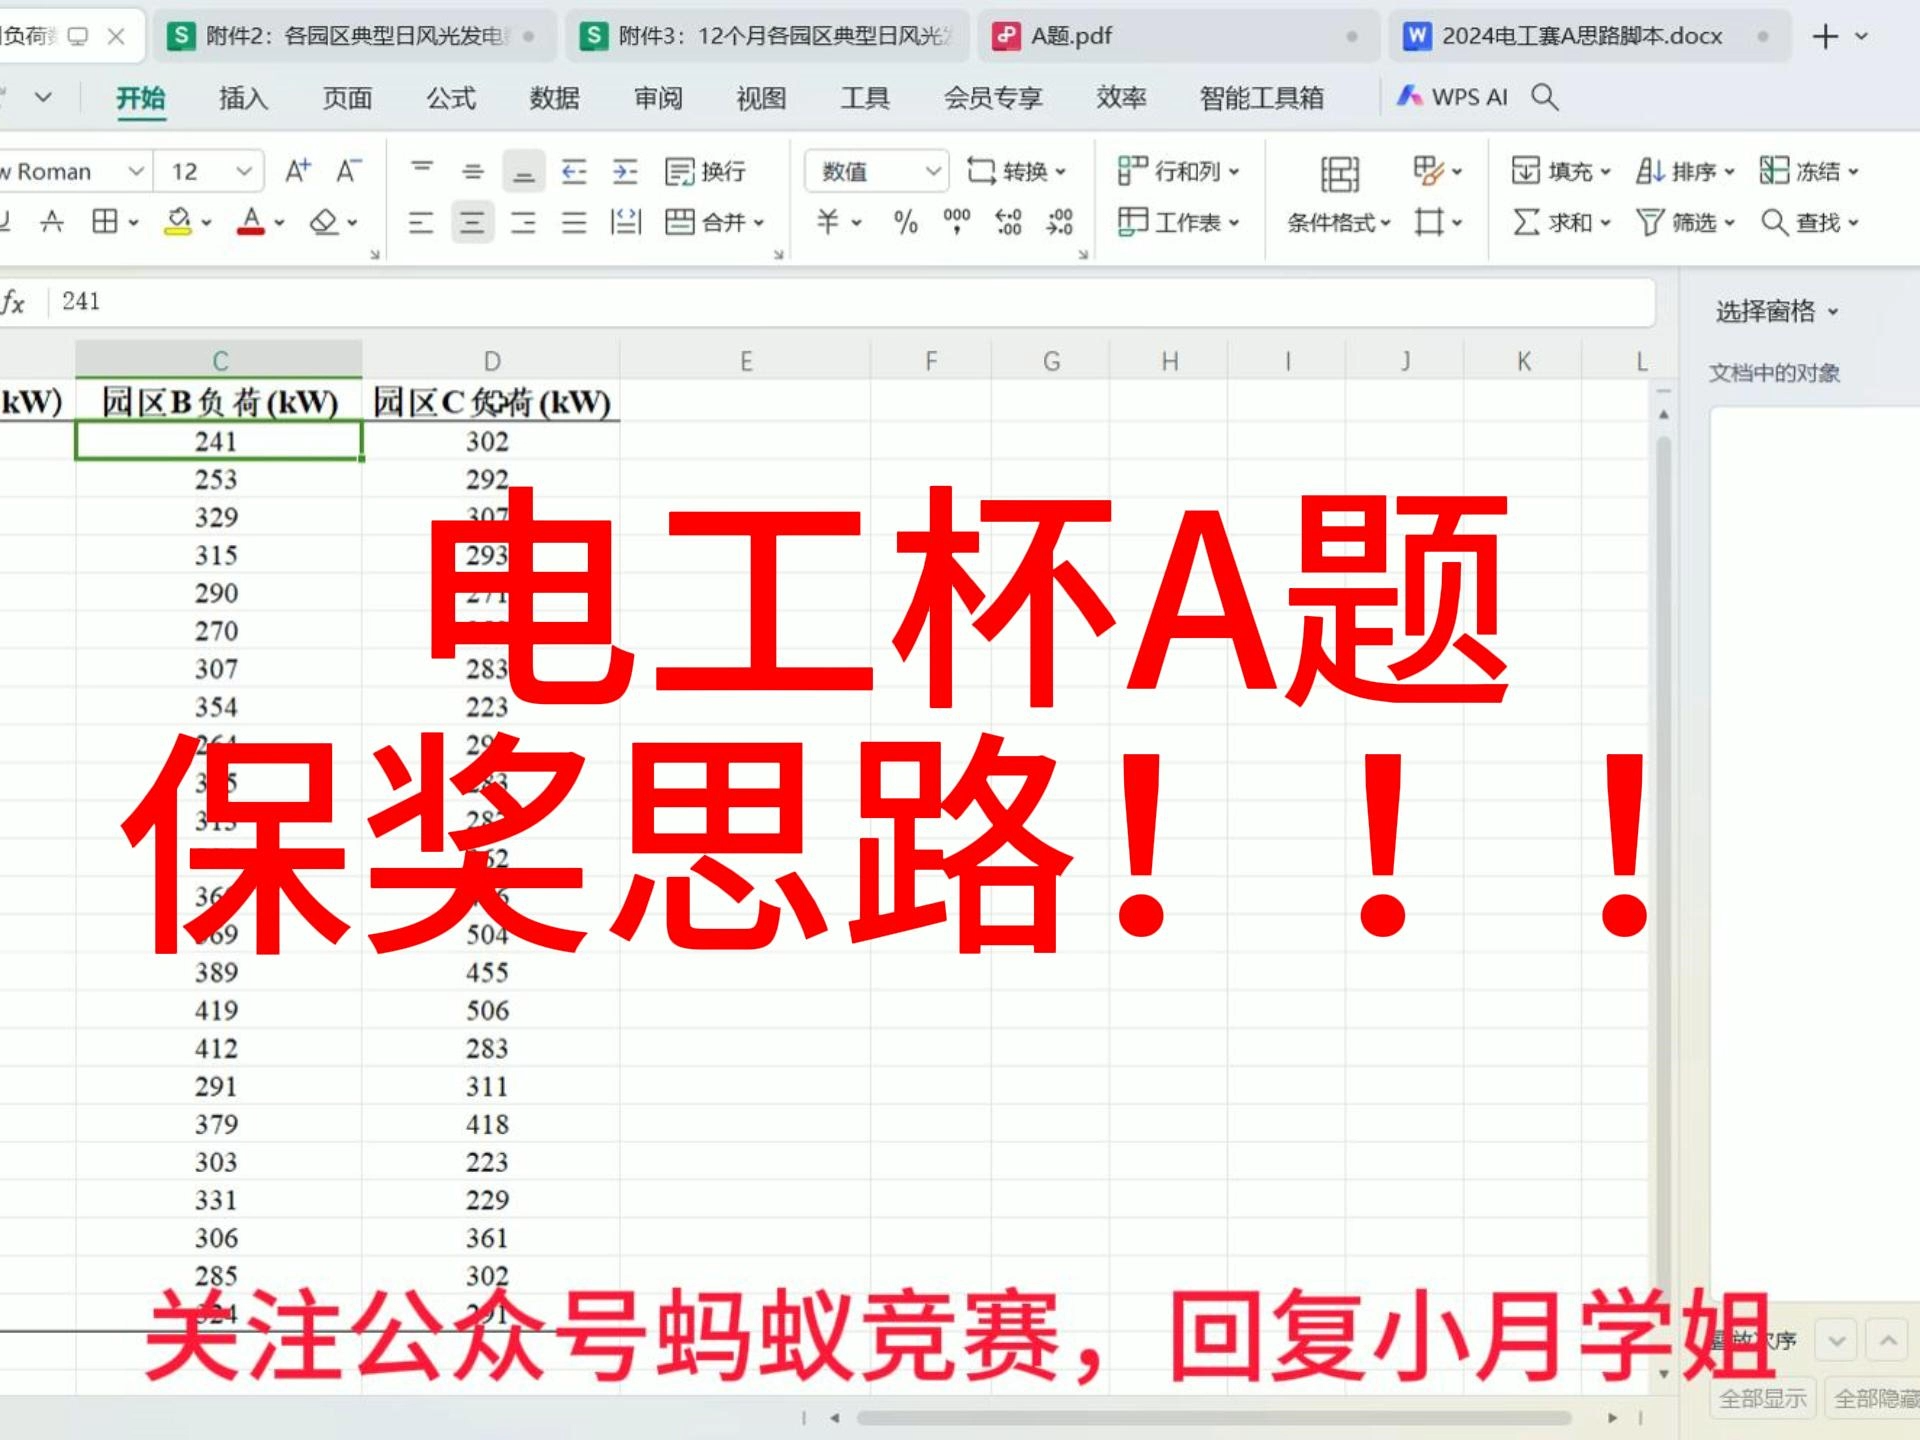
Task: Click the ribbon search magnifier icon
Action: coord(1545,97)
